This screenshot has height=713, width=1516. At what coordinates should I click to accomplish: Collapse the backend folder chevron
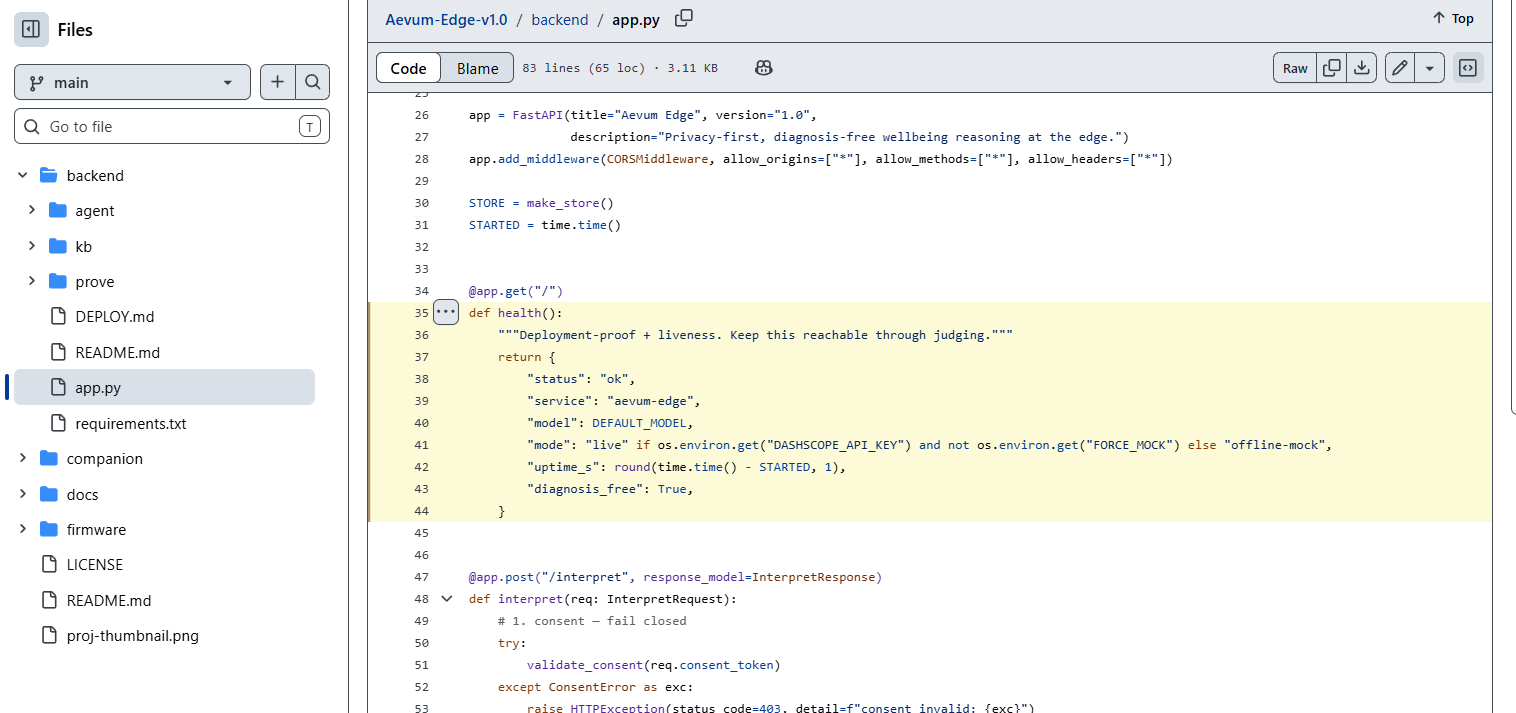click(22, 176)
